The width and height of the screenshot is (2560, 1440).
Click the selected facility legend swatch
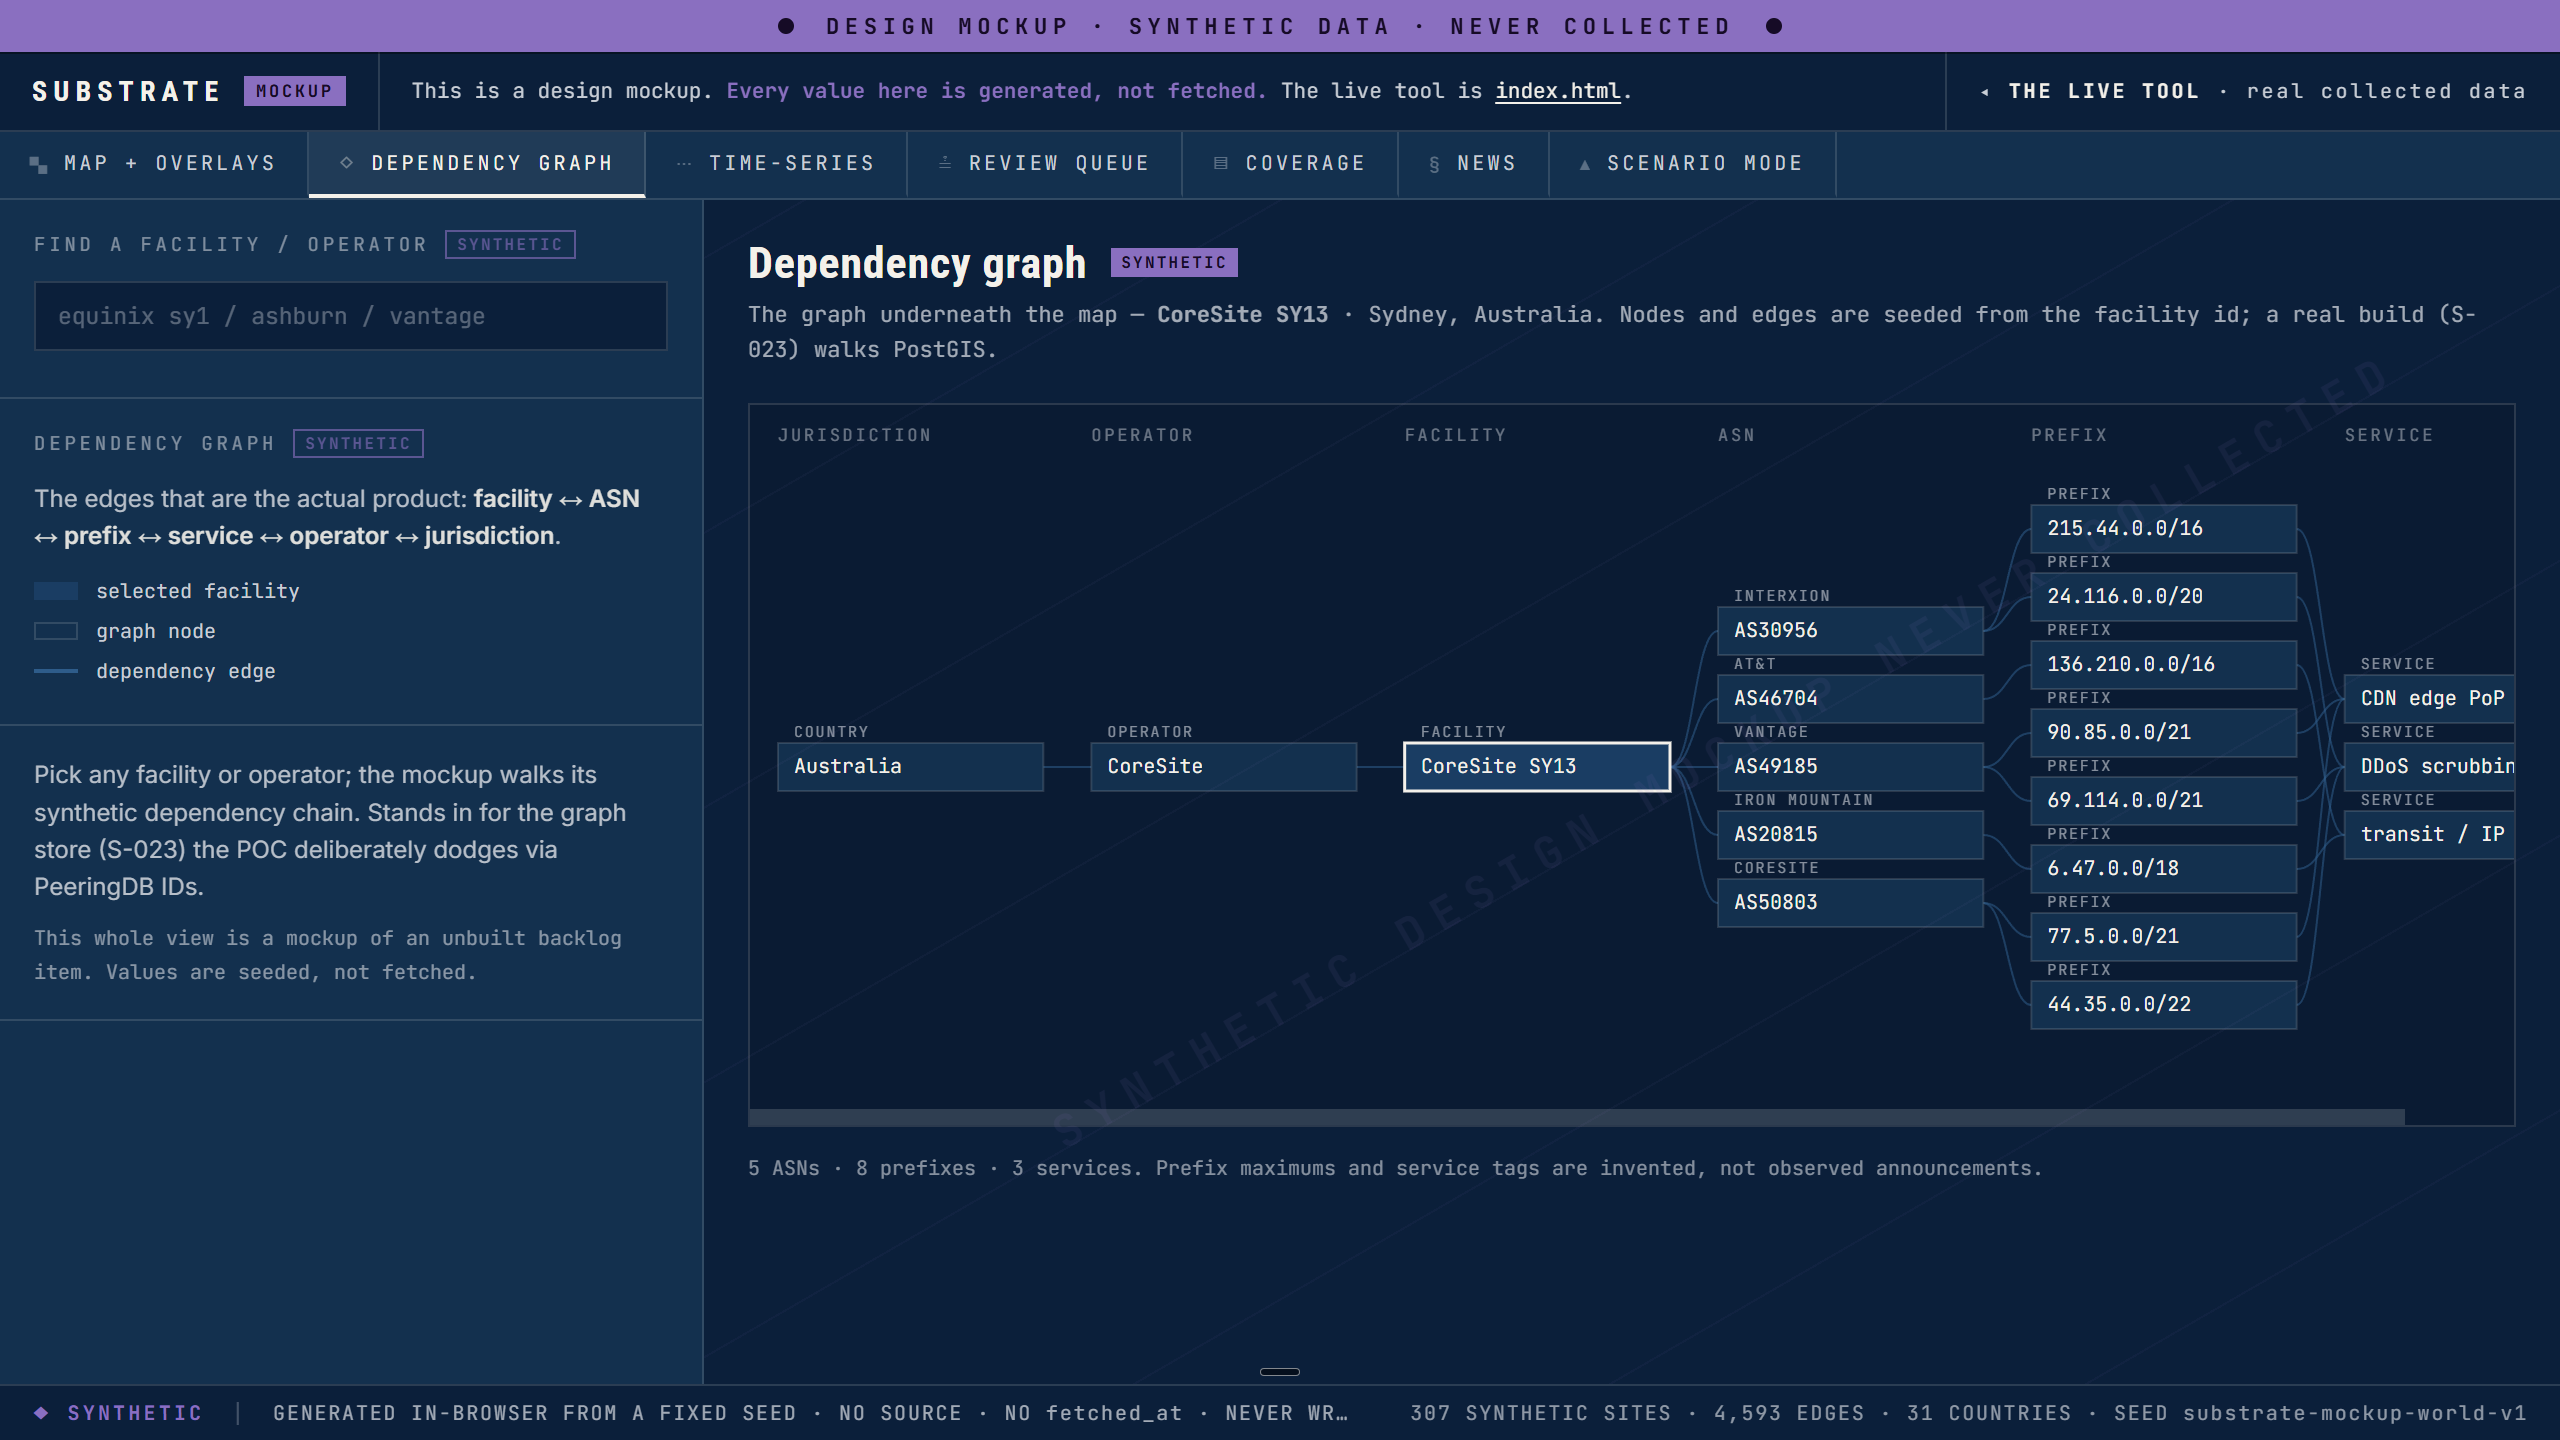(56, 591)
